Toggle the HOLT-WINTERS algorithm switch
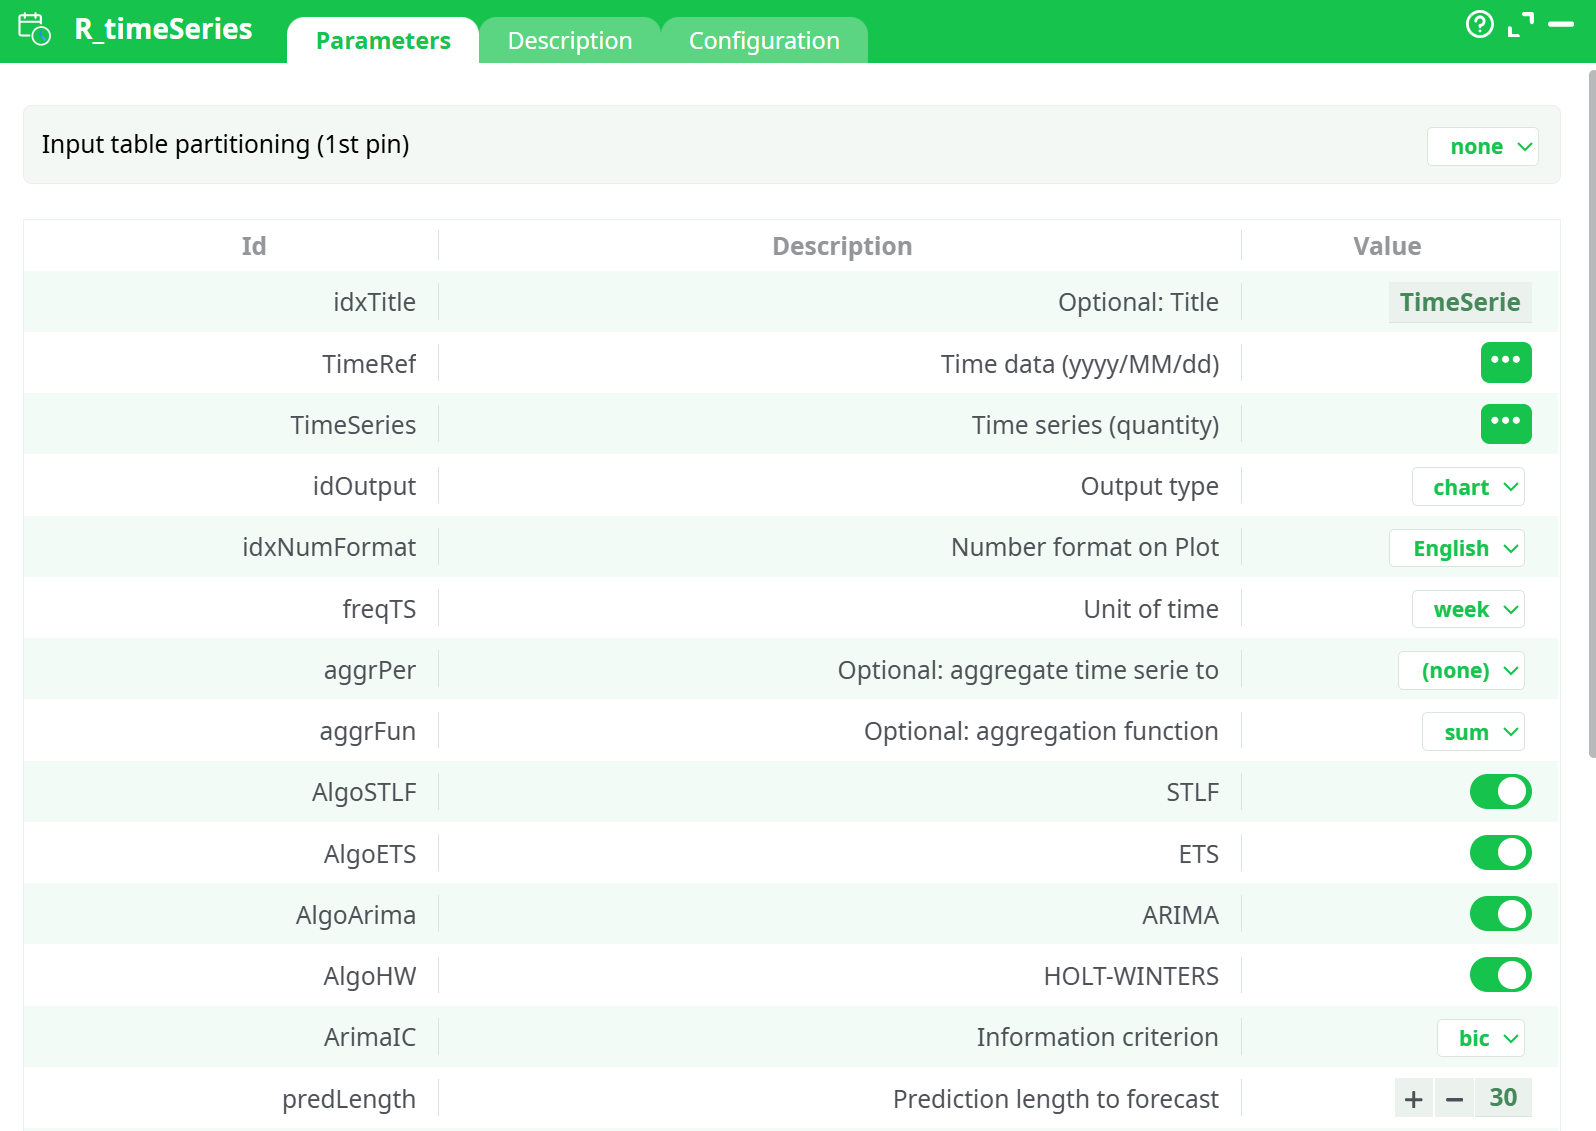 (1500, 975)
